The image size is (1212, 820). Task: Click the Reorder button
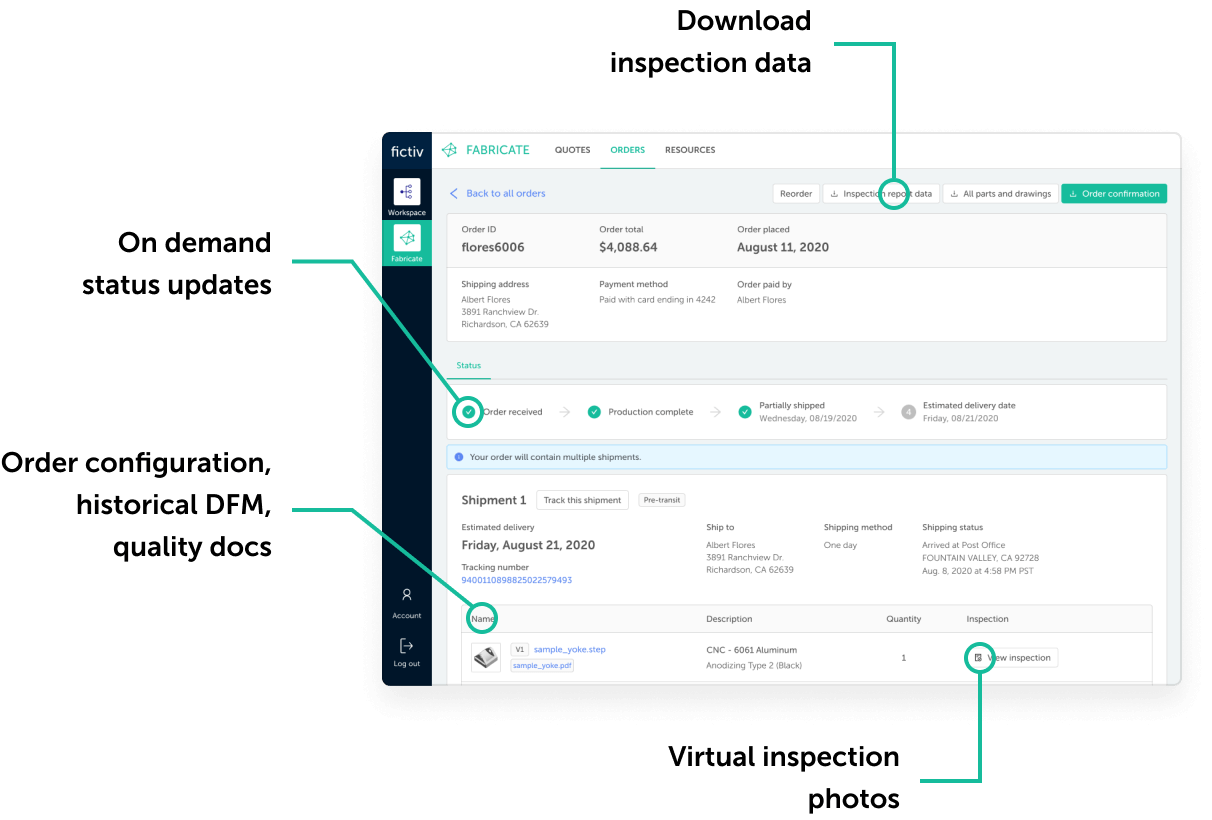pyautogui.click(x=796, y=193)
